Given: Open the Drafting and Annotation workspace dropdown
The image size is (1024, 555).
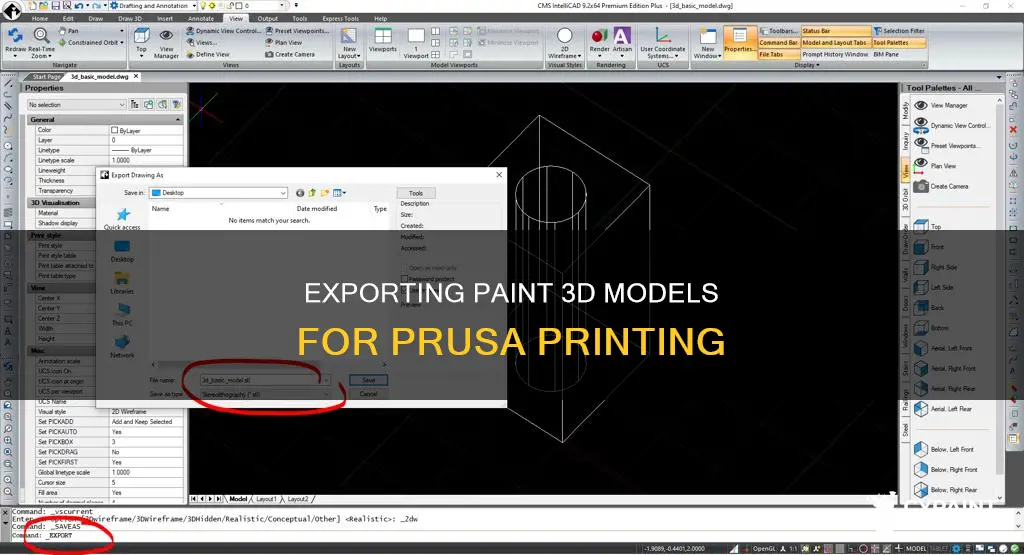Looking at the screenshot, I should pyautogui.click(x=194, y=6).
